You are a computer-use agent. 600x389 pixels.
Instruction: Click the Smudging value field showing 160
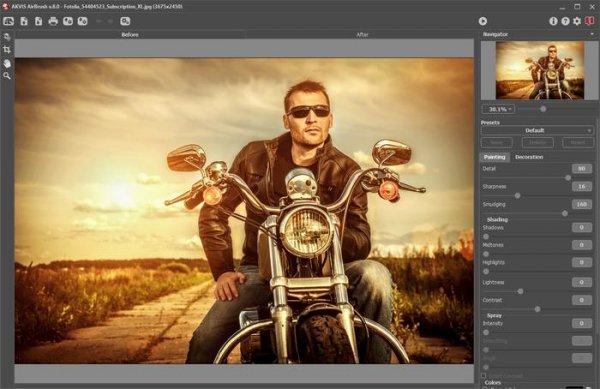582,204
